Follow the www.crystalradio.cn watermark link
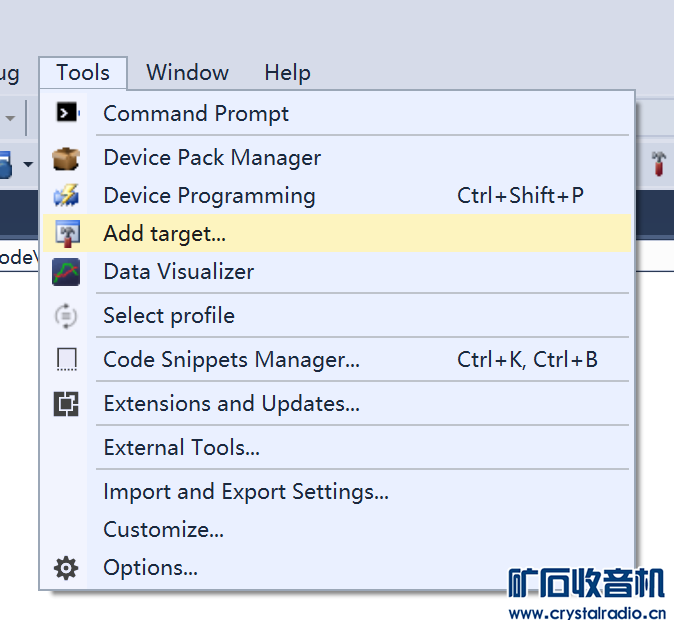The image size is (674, 626). [587, 613]
